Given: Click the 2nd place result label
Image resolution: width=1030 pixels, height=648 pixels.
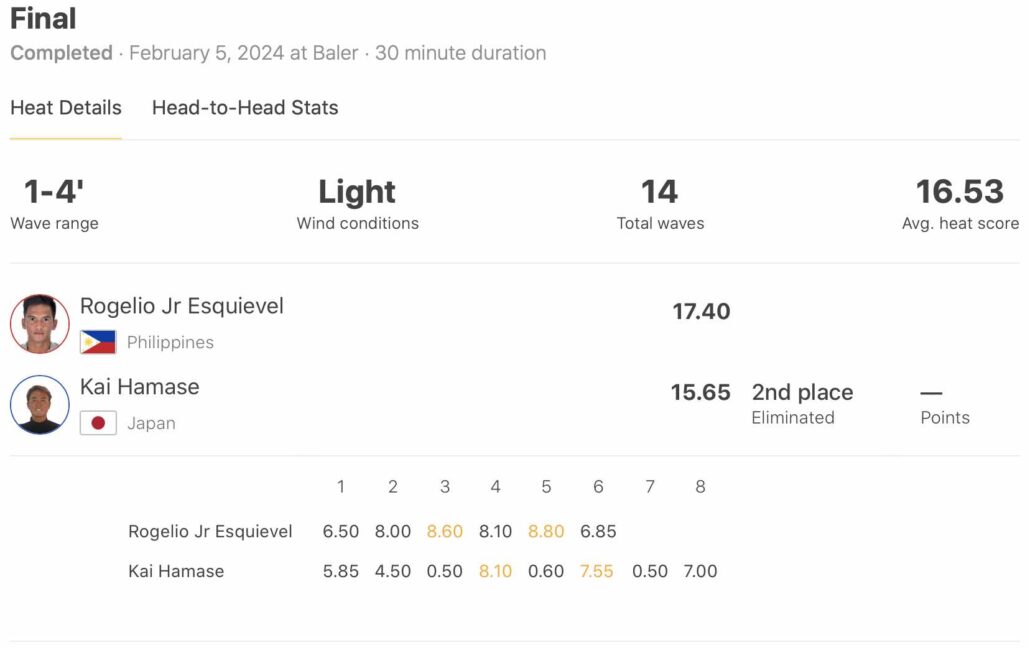Looking at the screenshot, I should [802, 392].
